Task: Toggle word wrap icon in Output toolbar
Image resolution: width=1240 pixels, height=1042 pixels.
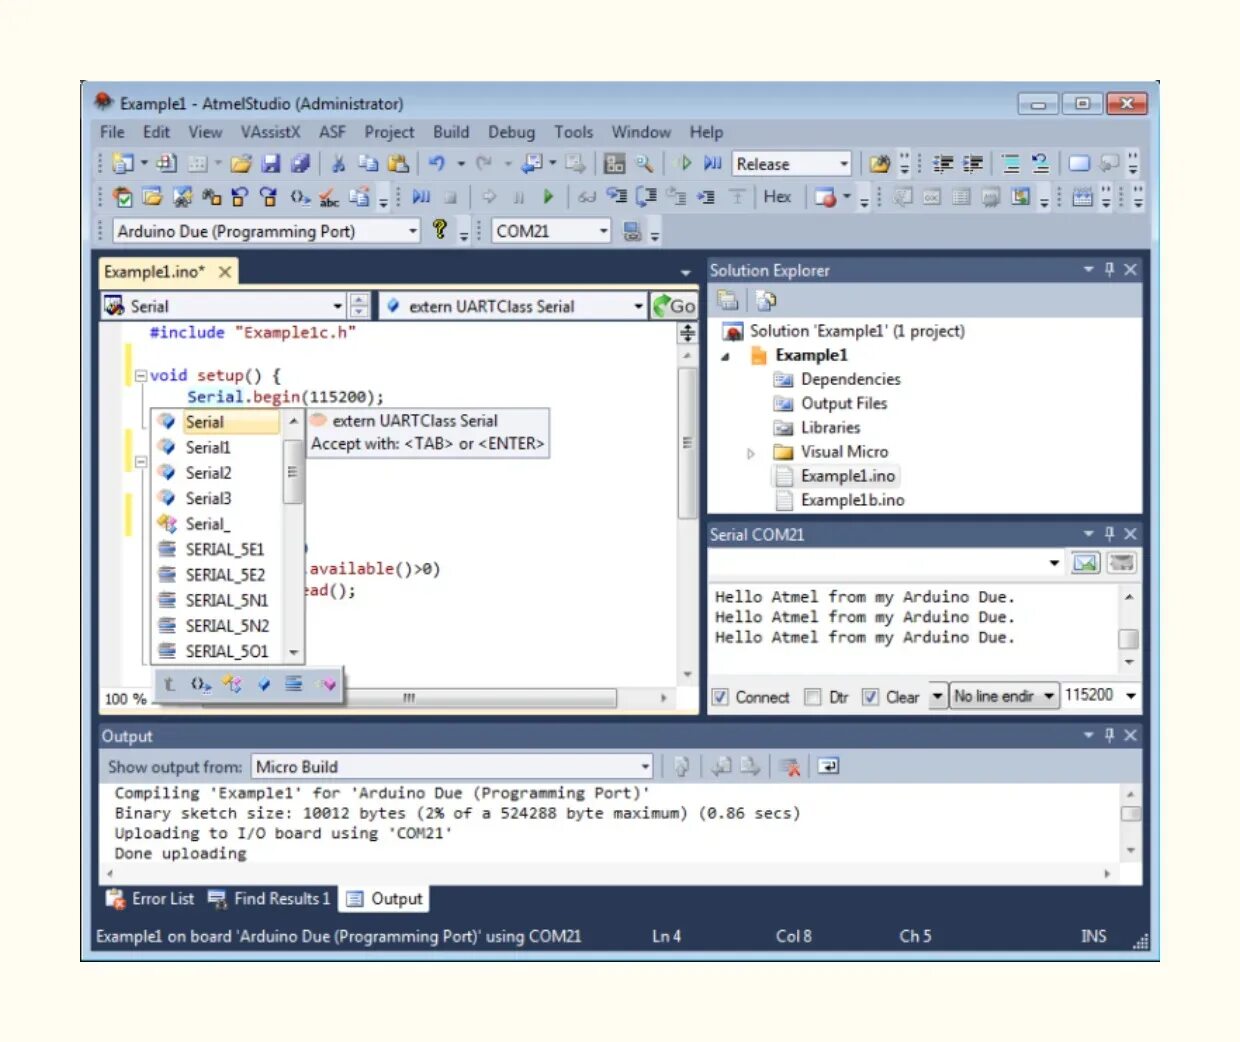Action: click(x=828, y=767)
